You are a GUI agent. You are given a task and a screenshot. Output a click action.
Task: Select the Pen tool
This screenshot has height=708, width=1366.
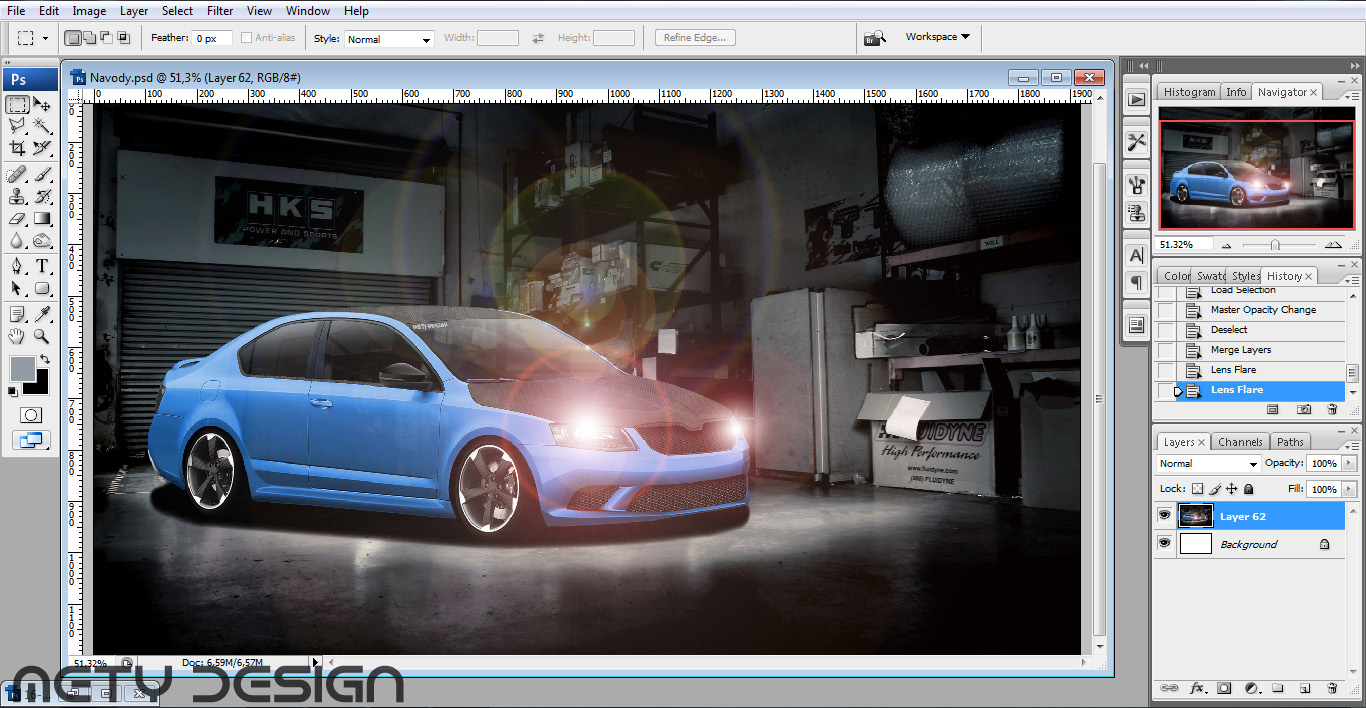point(17,266)
